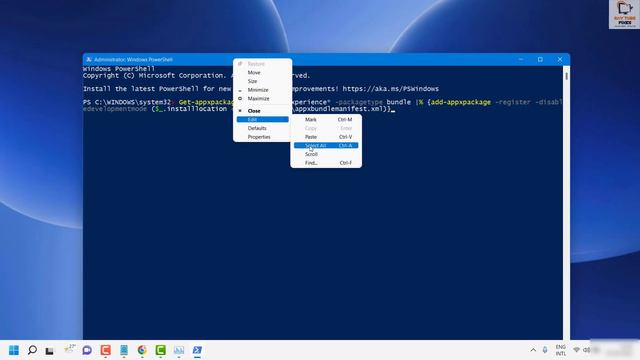Choose Scroll in the Edit submenu

tap(326, 154)
